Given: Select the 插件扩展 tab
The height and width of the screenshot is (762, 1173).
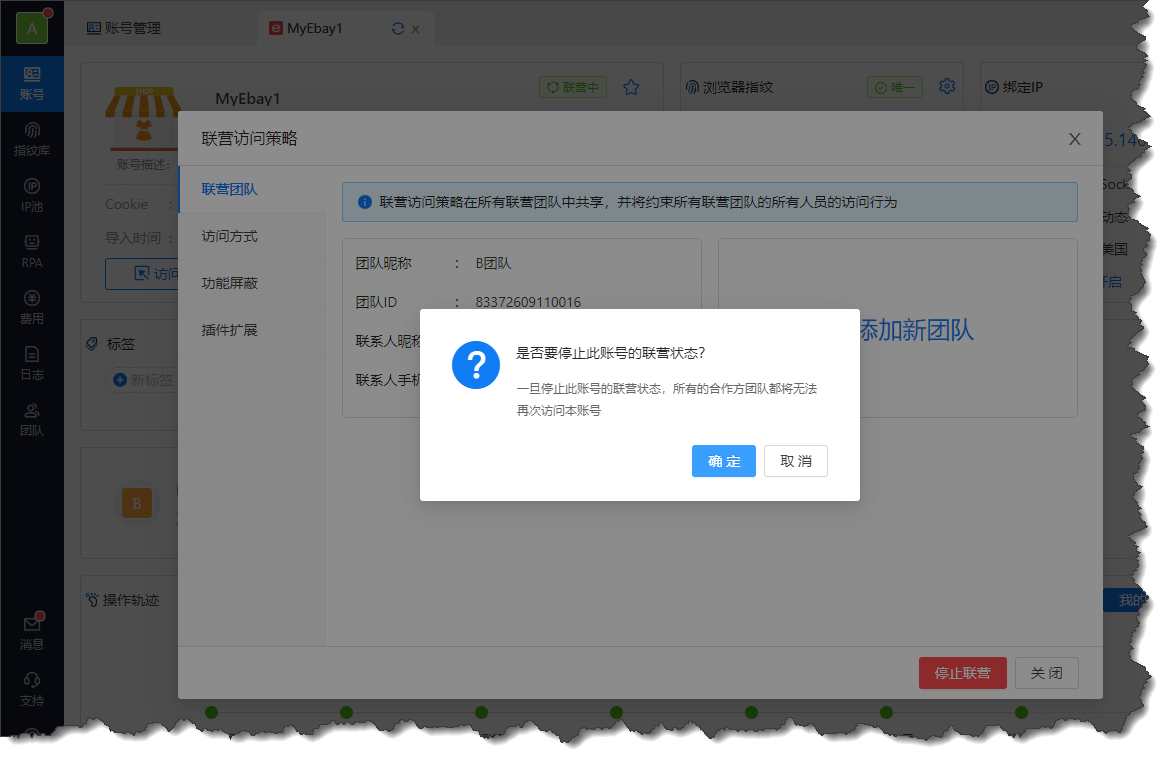Looking at the screenshot, I should [x=230, y=329].
